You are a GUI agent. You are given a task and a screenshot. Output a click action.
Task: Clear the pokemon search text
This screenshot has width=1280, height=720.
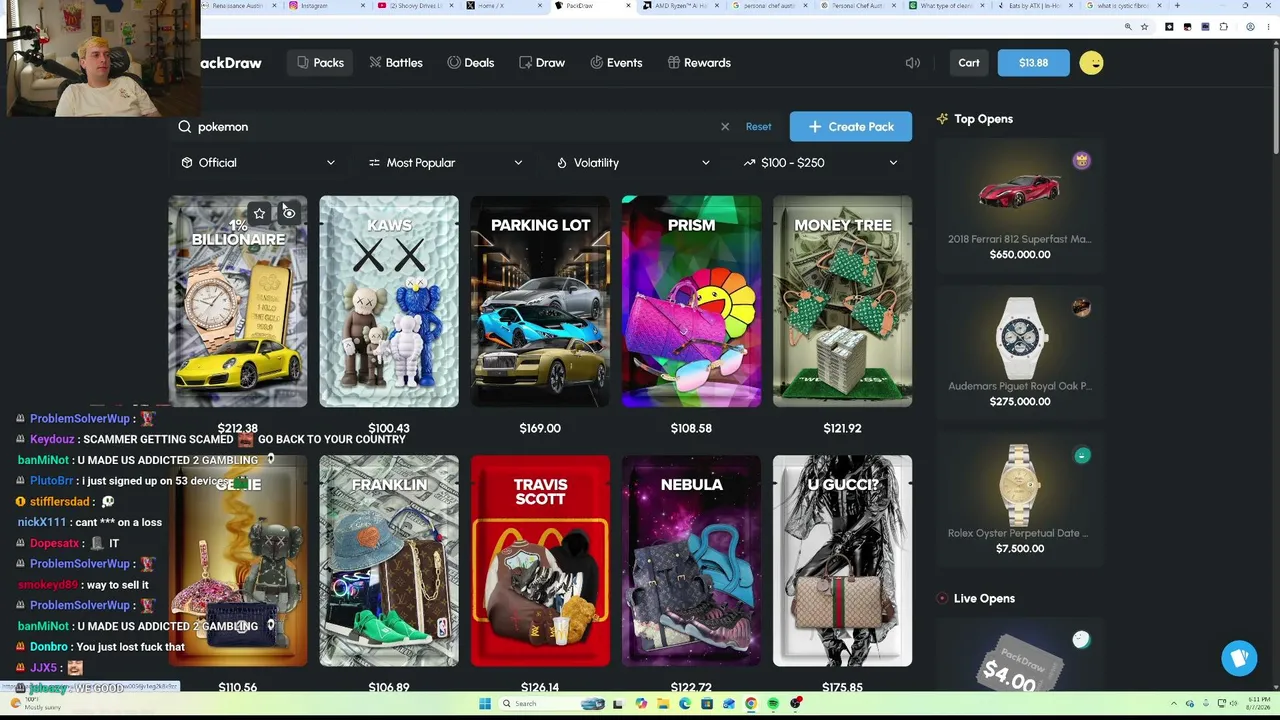click(725, 127)
